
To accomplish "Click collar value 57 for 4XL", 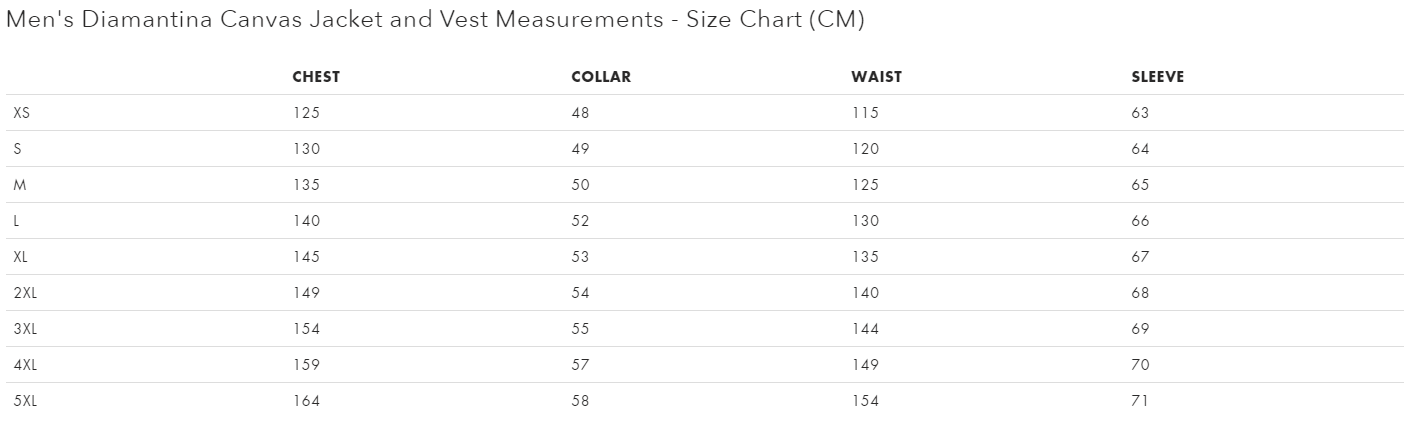I will click(x=581, y=365).
